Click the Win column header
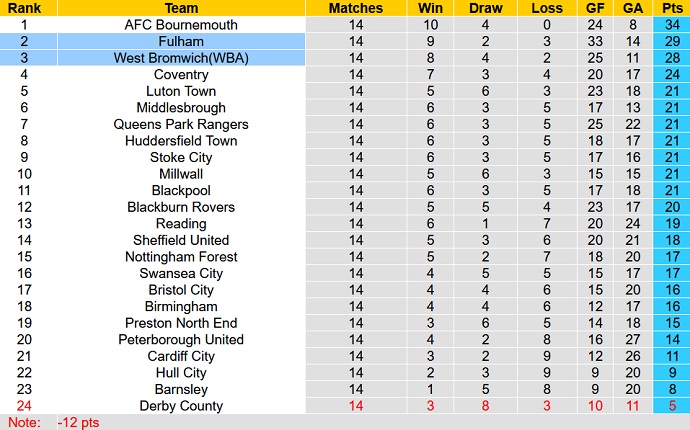The width and height of the screenshot is (690, 430). [x=431, y=8]
